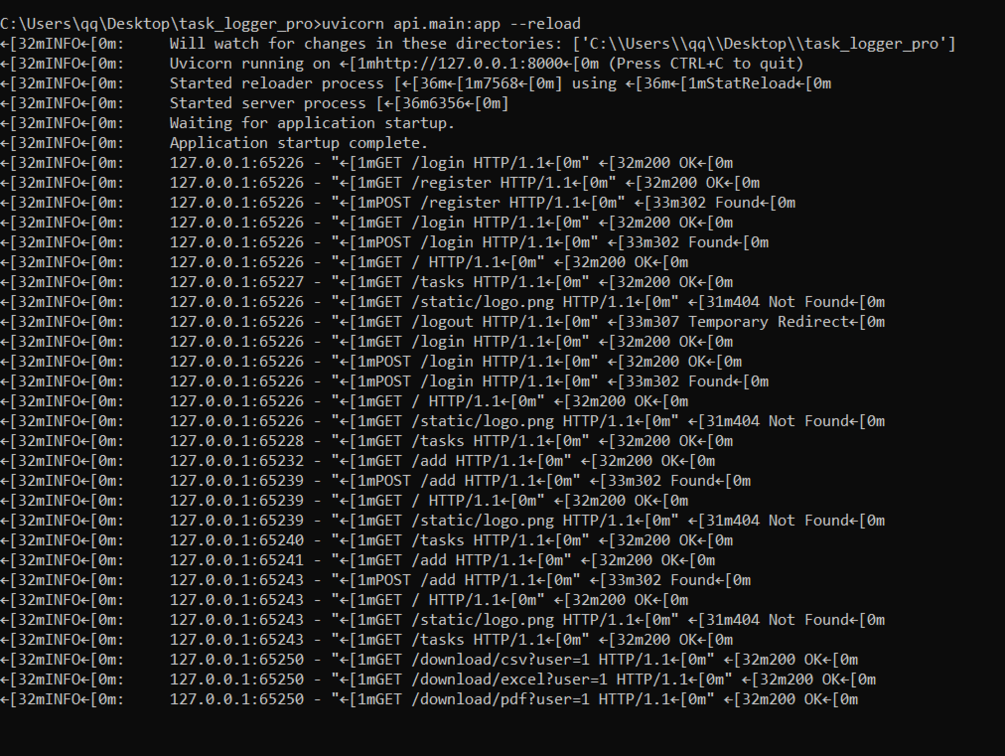This screenshot has height=756, width=1005.
Task: Click the POST /register 302 Found entry
Action: 483,202
